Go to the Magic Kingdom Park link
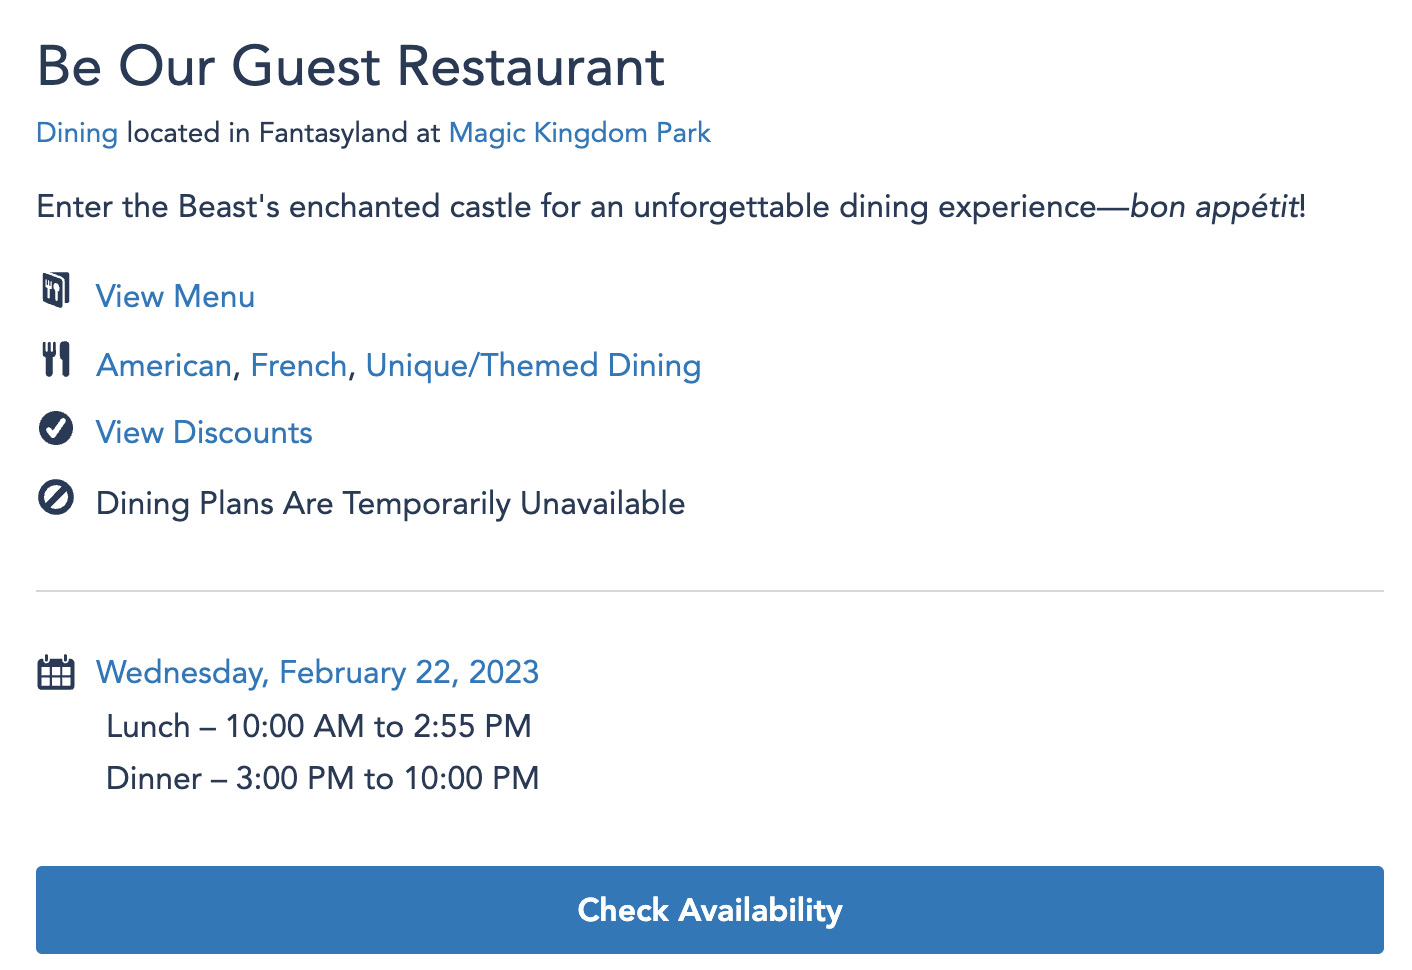The height and width of the screenshot is (970, 1412). pos(579,133)
